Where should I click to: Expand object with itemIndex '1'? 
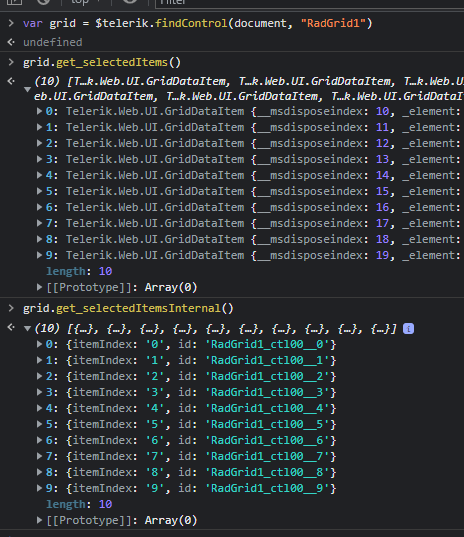click(39, 360)
